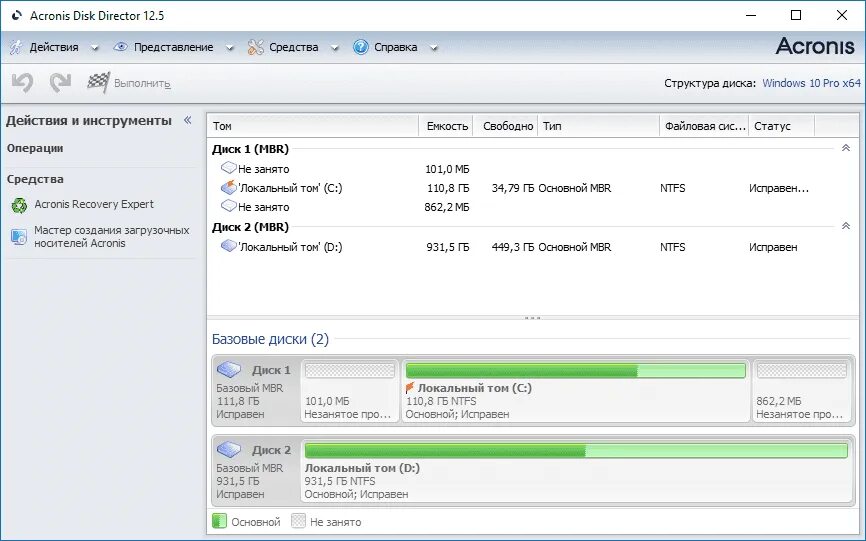This screenshot has width=866, height=541.
Task: Open the Действия menu
Action: [x=54, y=47]
